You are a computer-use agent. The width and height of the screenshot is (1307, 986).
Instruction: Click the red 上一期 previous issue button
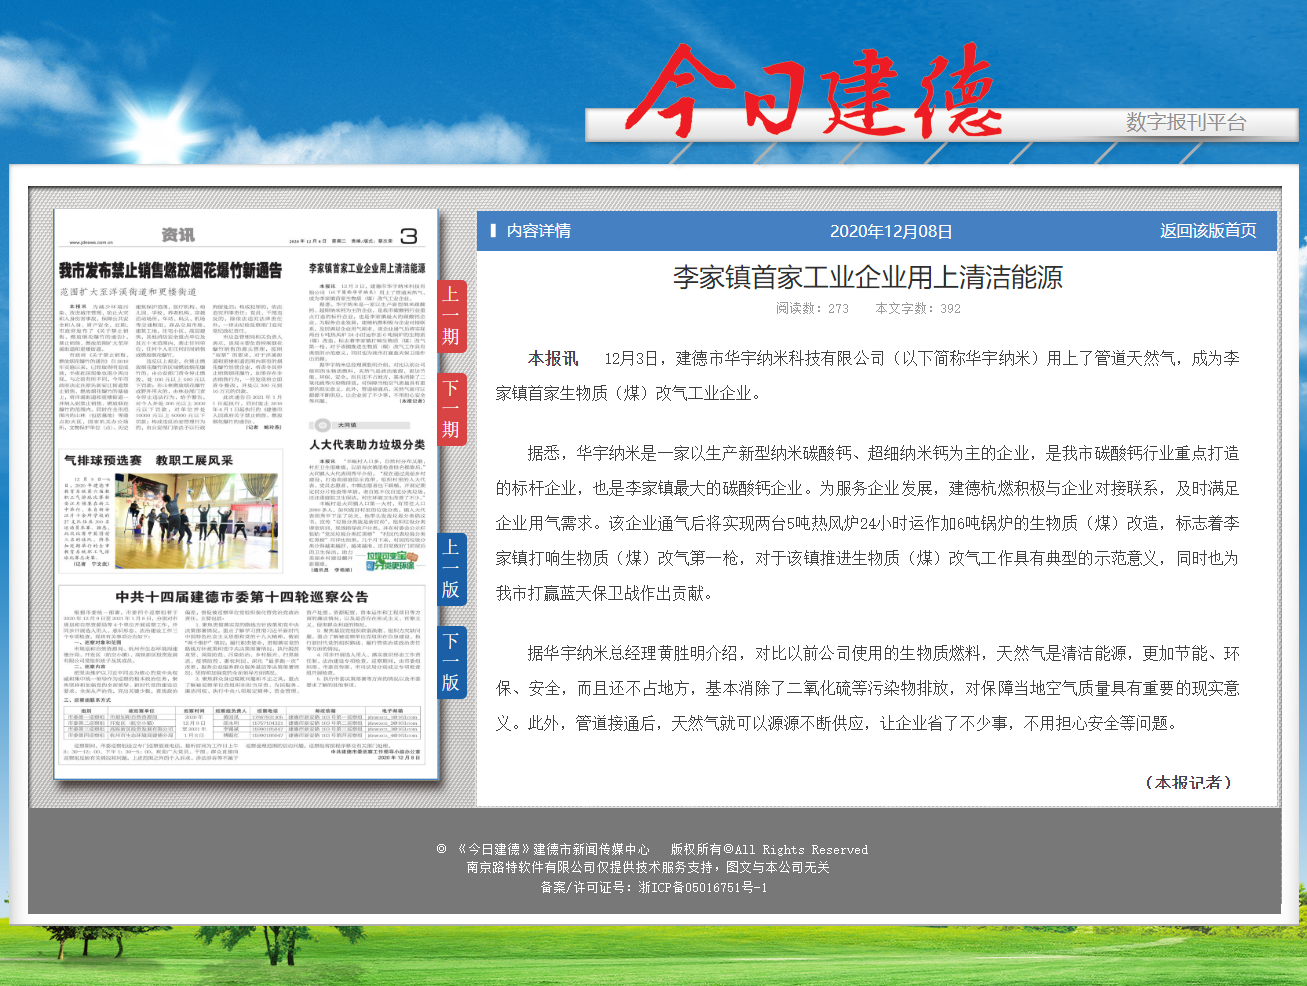pos(451,315)
